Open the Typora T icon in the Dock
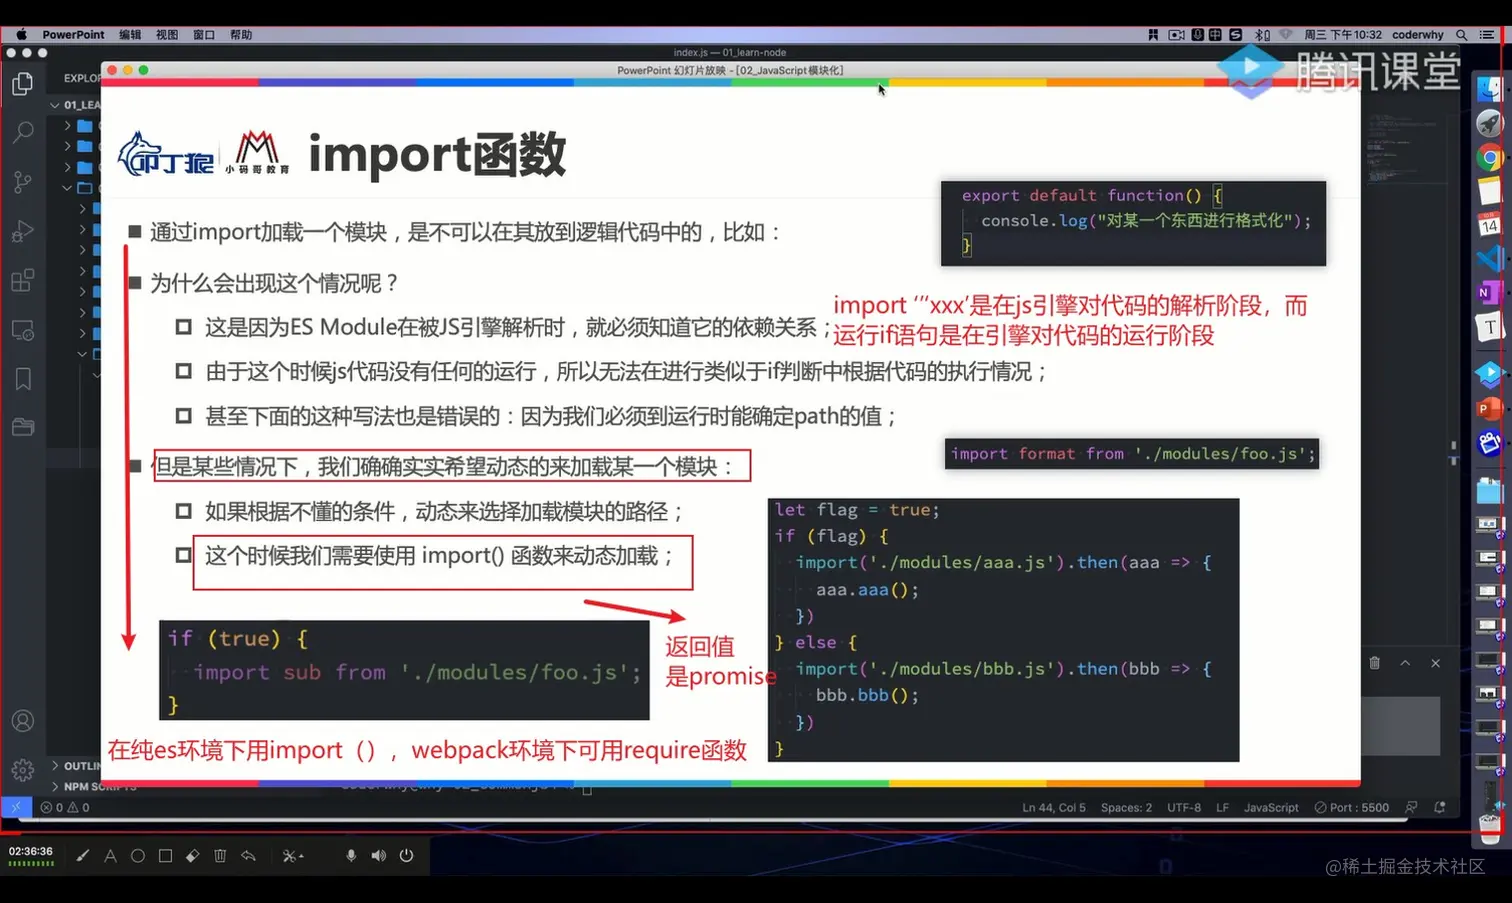Image resolution: width=1512 pixels, height=903 pixels. coord(1490,327)
